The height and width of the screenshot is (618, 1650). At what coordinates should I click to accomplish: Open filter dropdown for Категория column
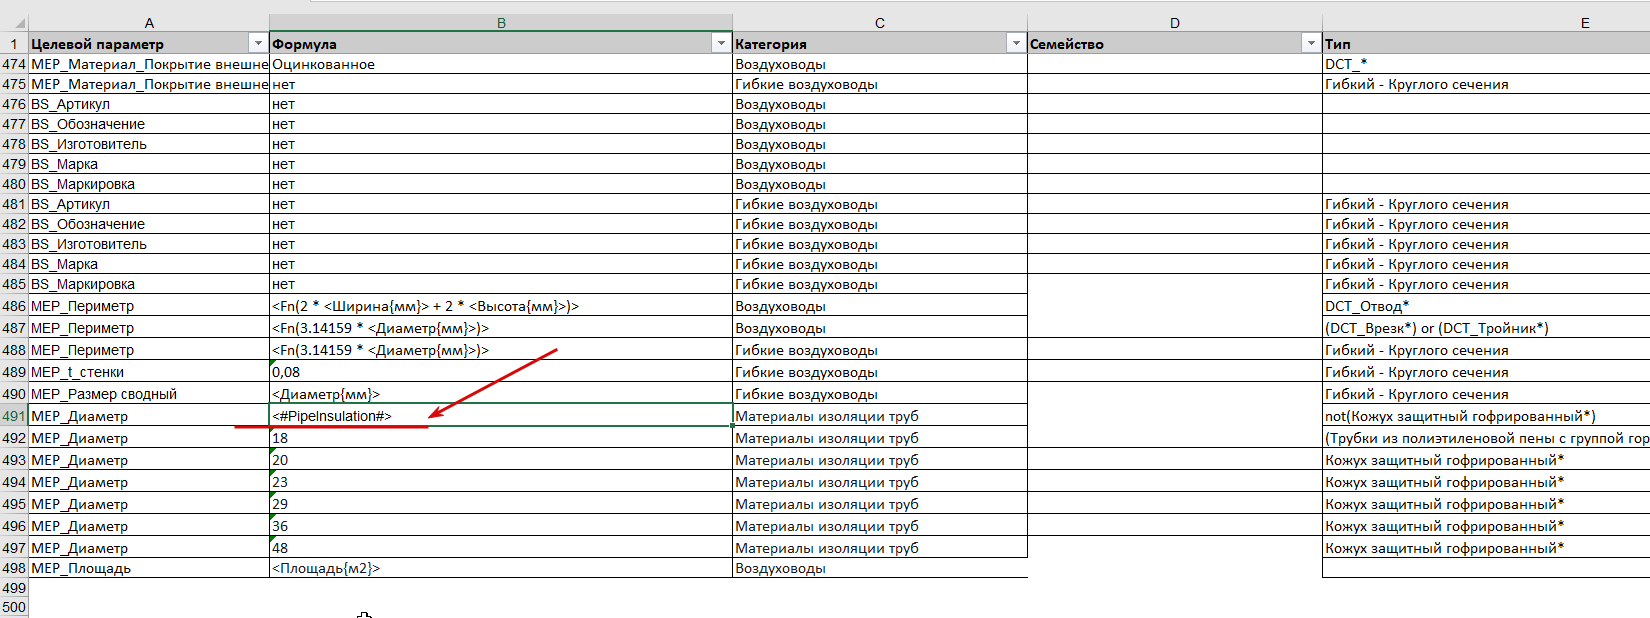[1016, 43]
